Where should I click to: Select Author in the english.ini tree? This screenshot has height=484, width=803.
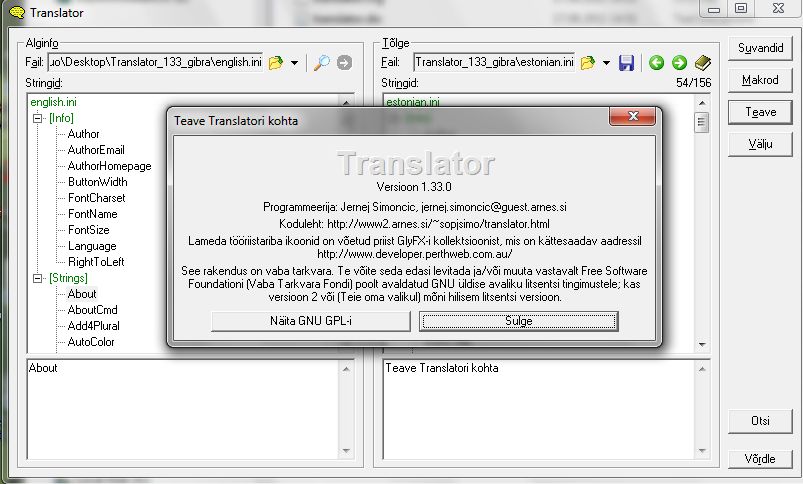click(x=83, y=134)
